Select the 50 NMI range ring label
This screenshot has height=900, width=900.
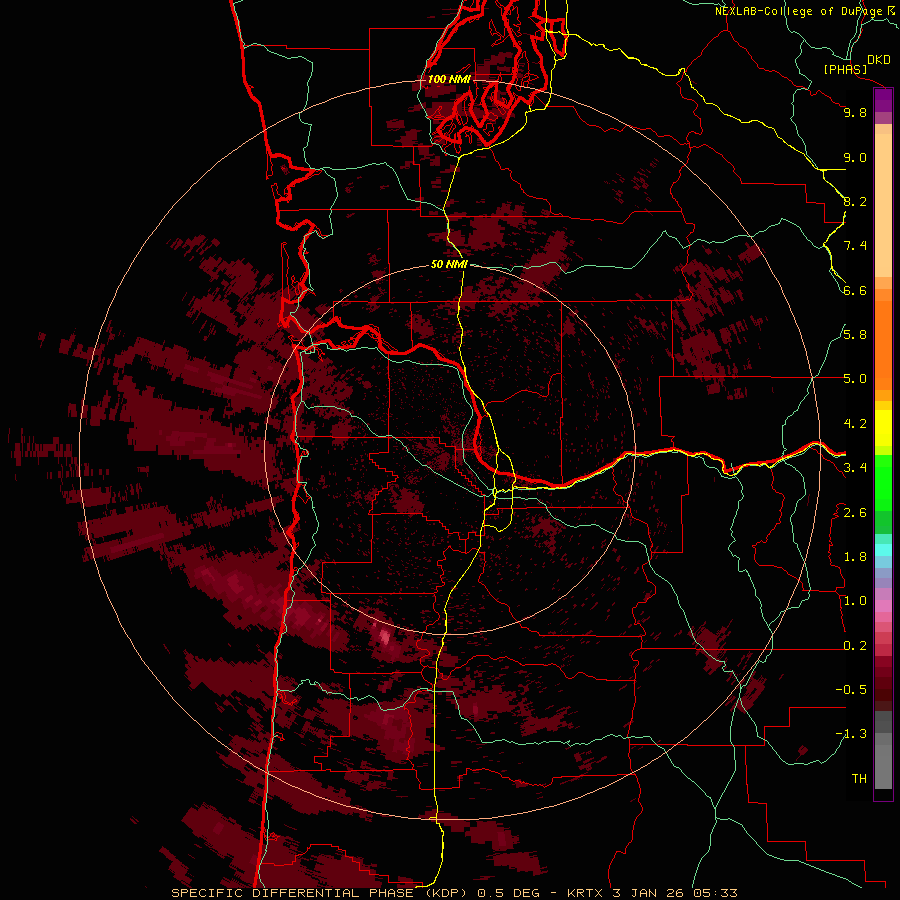[x=449, y=264]
